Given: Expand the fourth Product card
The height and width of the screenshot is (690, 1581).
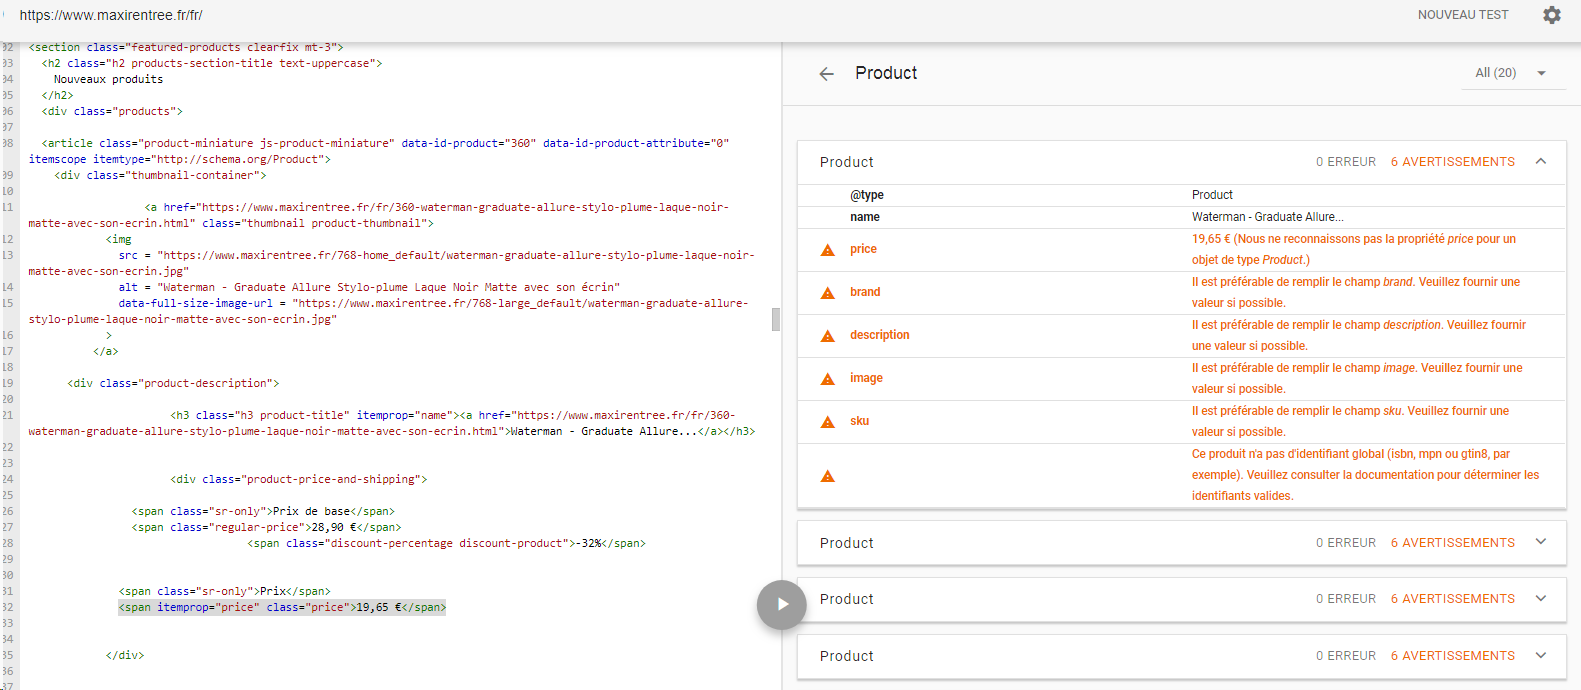Looking at the screenshot, I should click(1541, 655).
